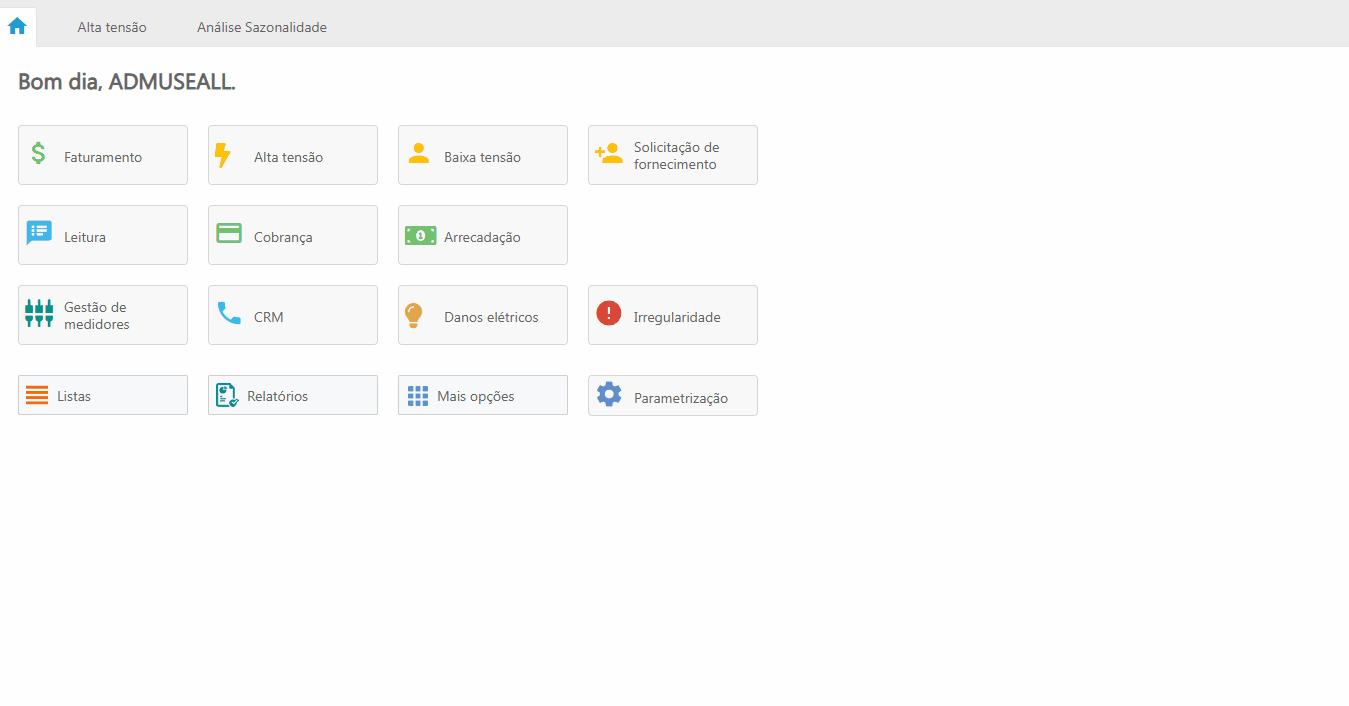Open the Análise Sazonalidade tab
1349x706 pixels.
[x=262, y=27]
